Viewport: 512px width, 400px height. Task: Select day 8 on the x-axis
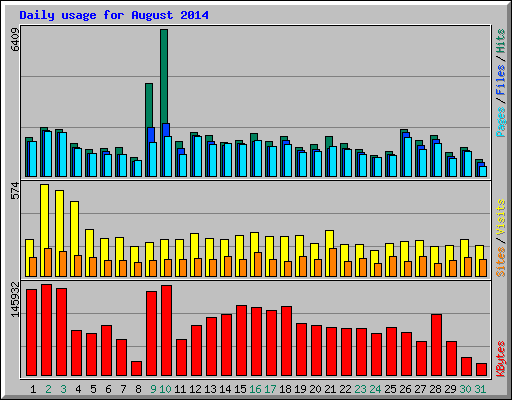pos(138,389)
